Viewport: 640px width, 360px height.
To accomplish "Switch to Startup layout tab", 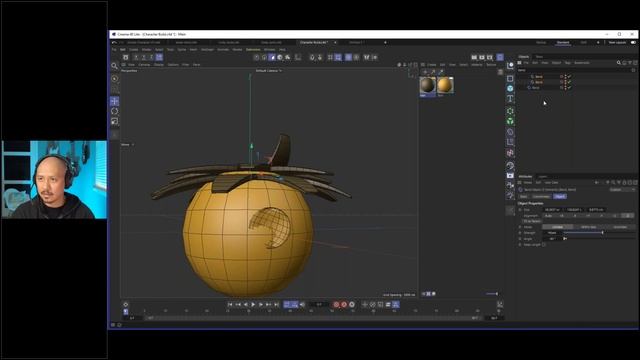I will click(x=541, y=42).
